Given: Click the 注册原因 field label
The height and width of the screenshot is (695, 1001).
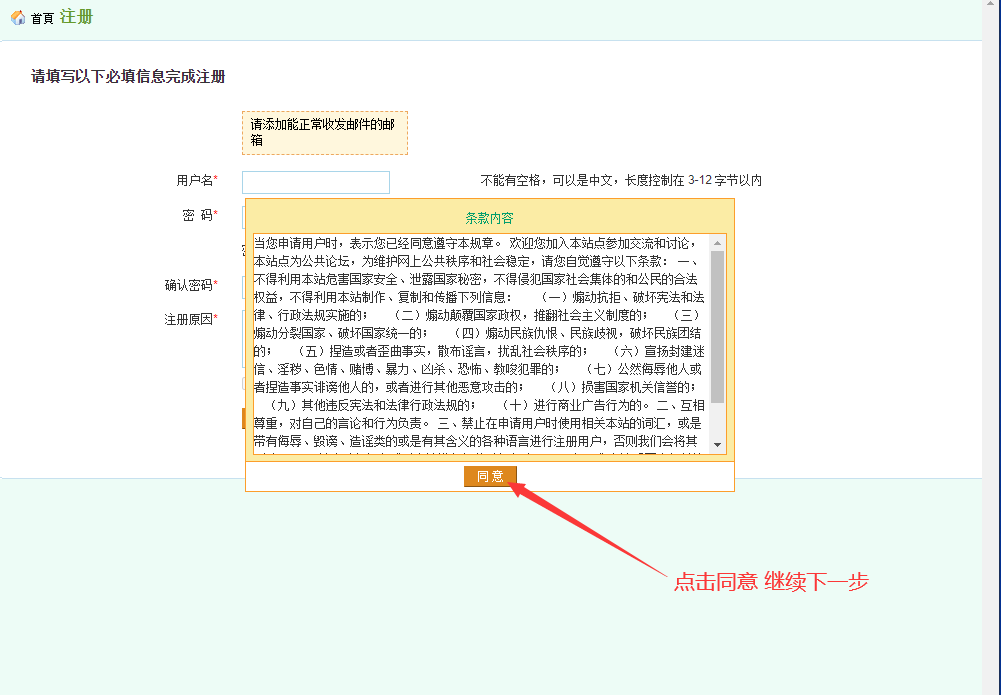Looking at the screenshot, I should (x=188, y=319).
